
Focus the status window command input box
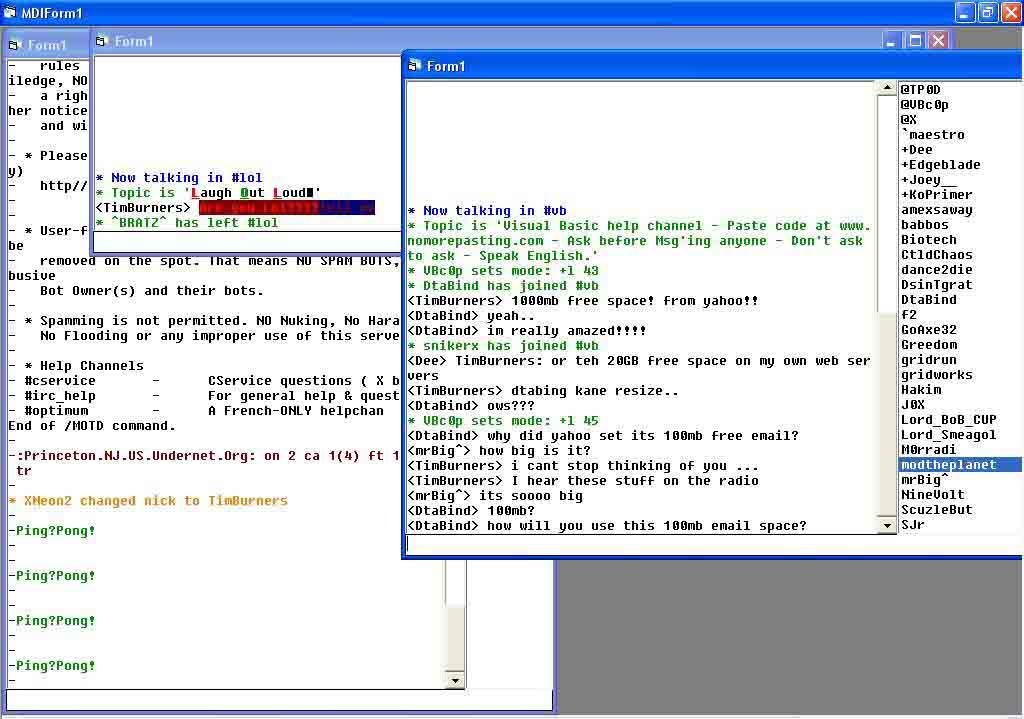pos(278,700)
